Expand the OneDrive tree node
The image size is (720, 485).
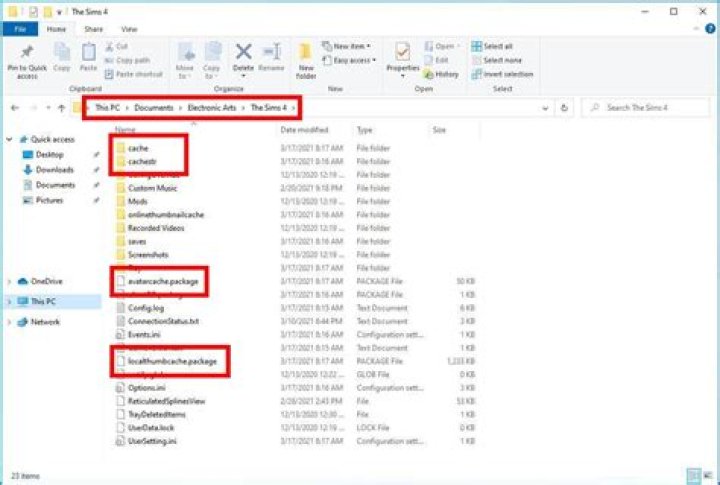coord(9,282)
